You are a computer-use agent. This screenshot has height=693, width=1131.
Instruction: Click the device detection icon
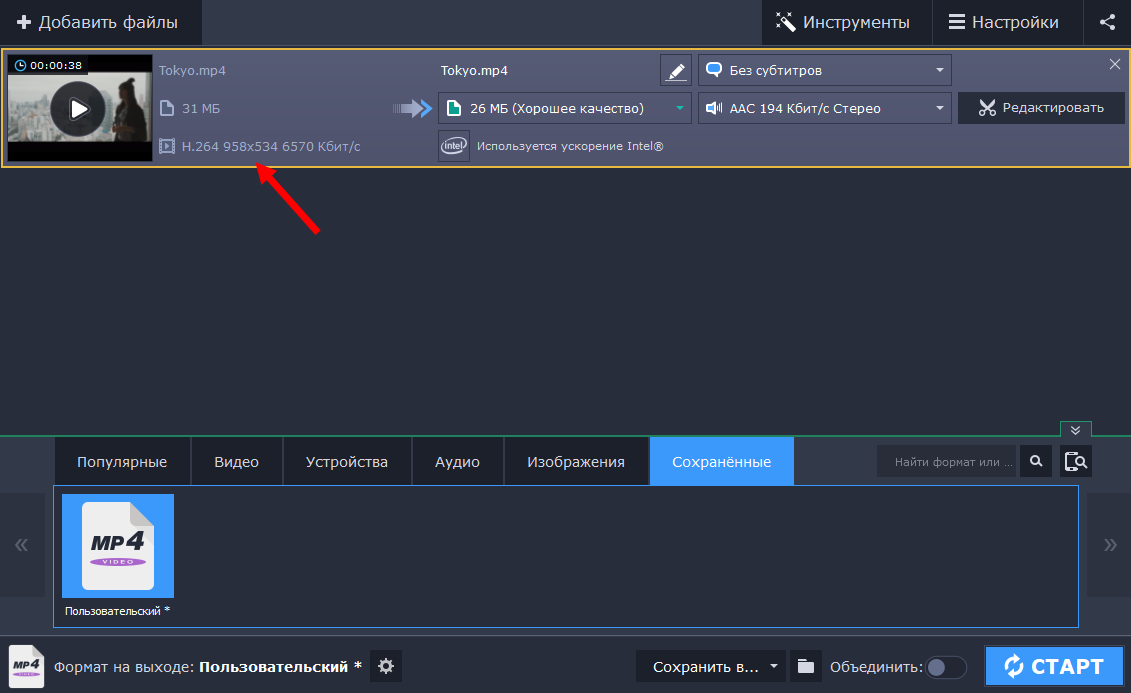[x=1076, y=461]
